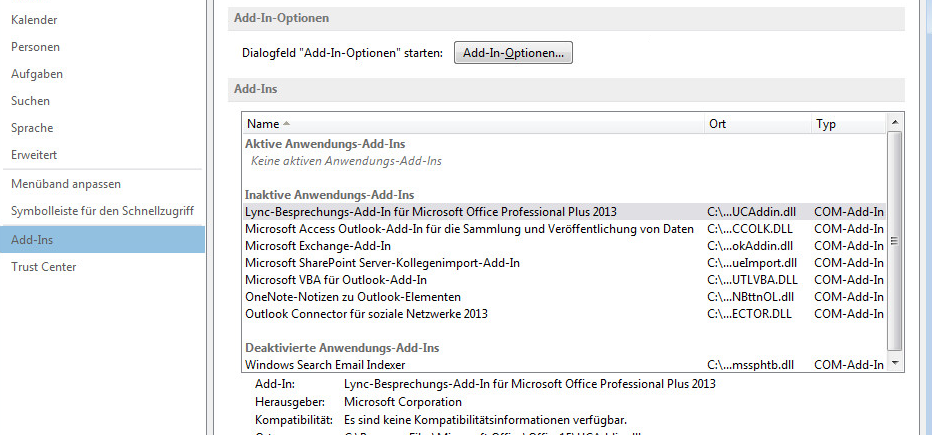Select Personen in the sidebar
The width and height of the screenshot is (932, 435).
tap(35, 47)
